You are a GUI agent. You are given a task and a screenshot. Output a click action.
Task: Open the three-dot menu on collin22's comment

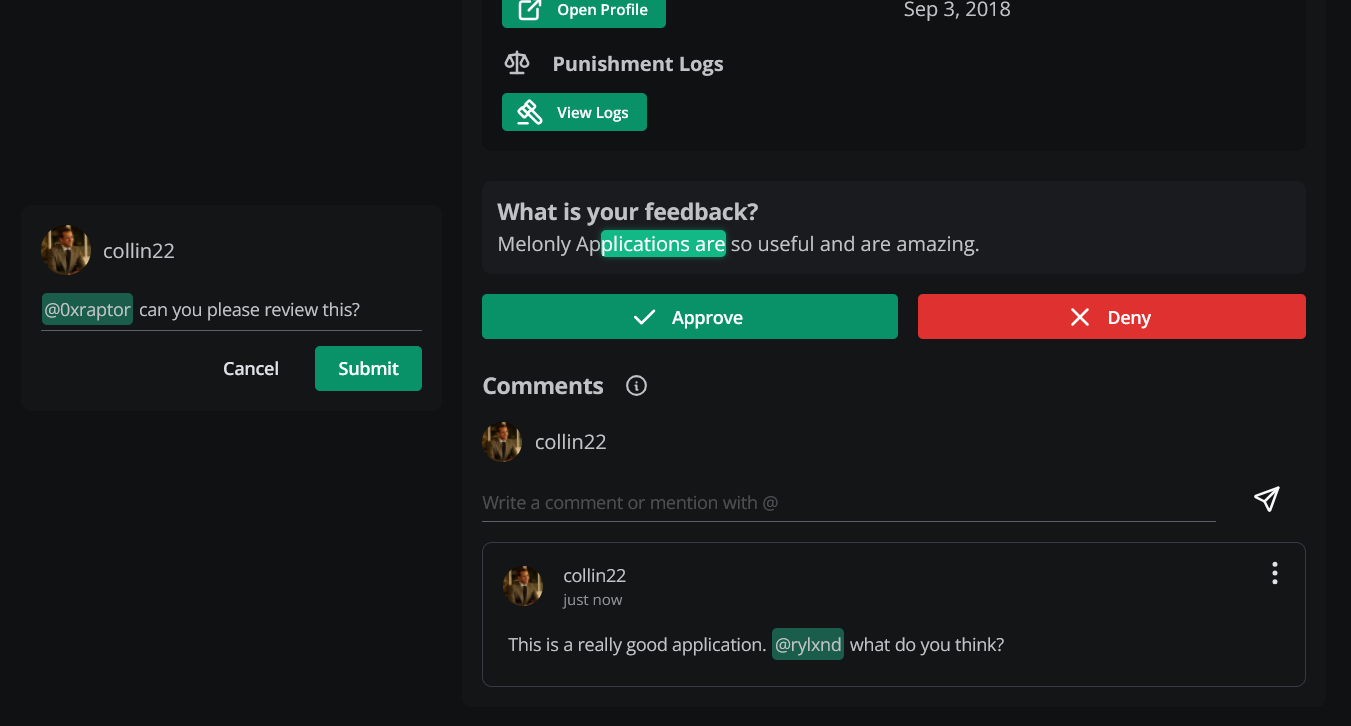pos(1274,573)
